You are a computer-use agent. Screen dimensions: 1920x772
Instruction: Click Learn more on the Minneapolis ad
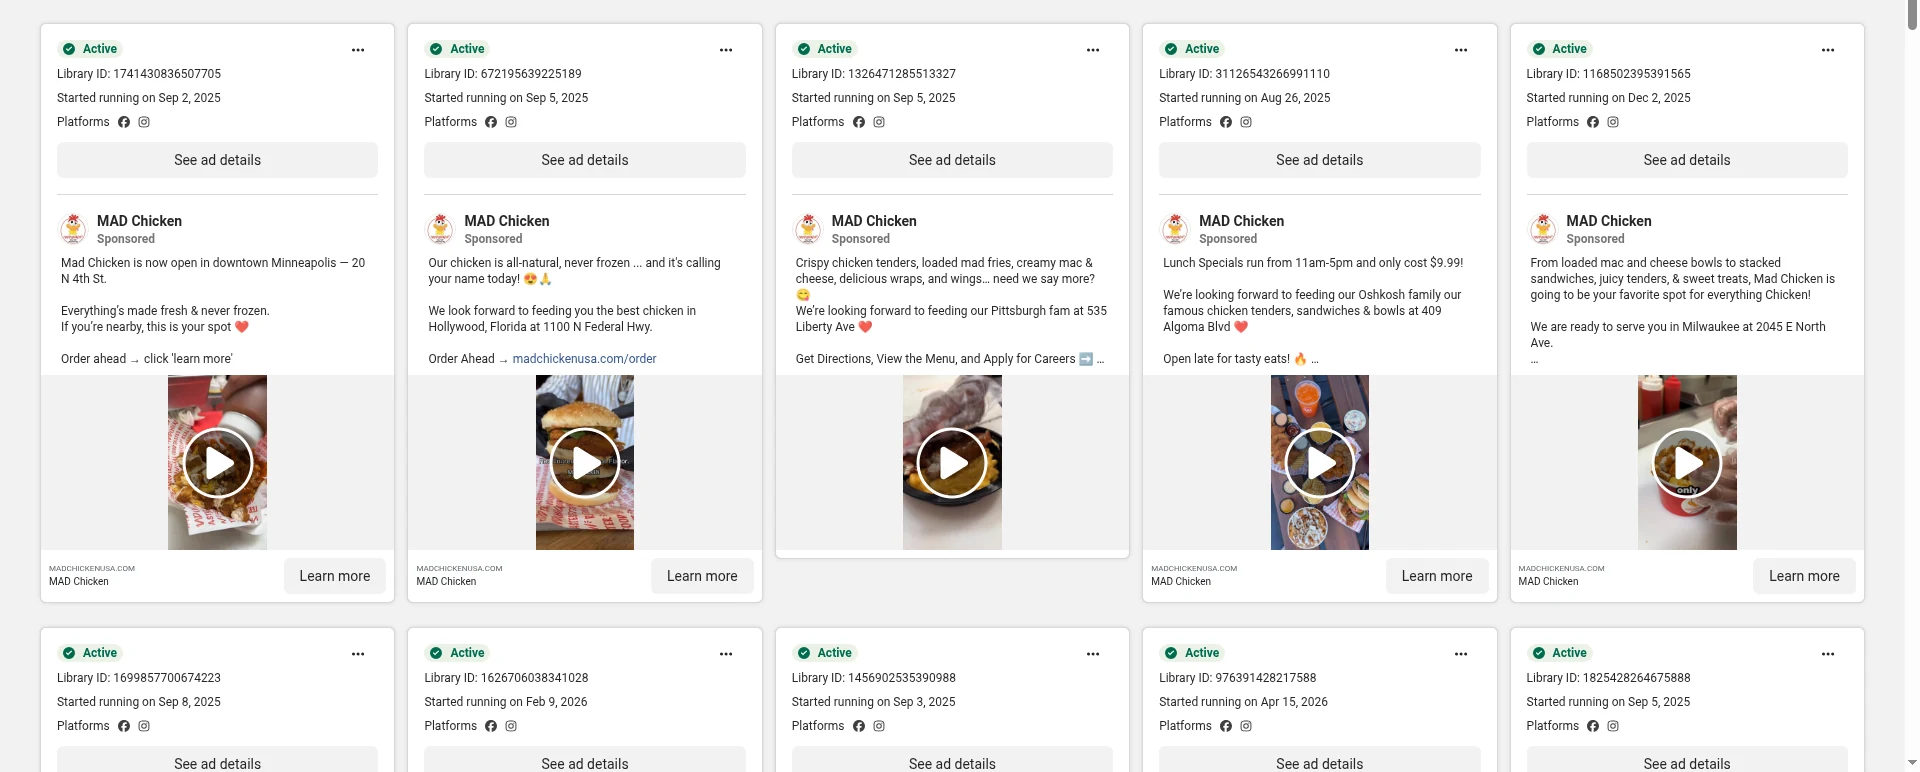[335, 576]
